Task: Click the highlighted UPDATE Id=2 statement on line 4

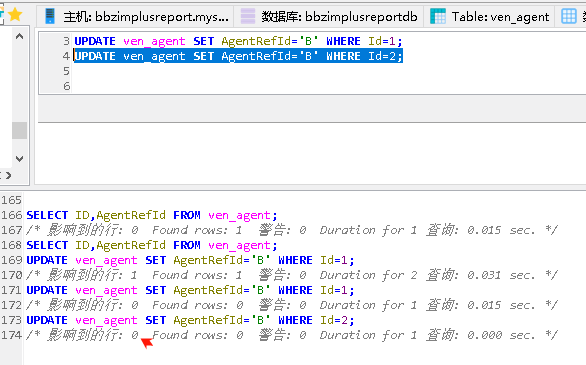Action: [238, 56]
